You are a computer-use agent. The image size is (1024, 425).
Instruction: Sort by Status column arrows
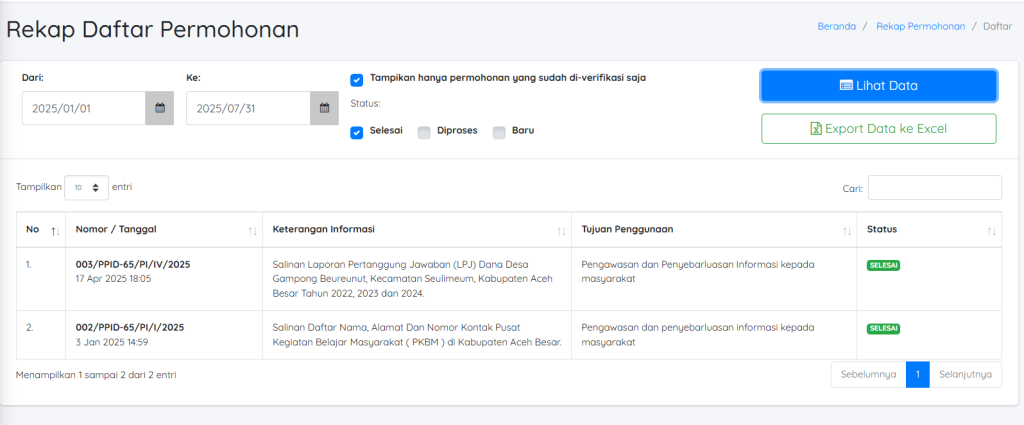(991, 230)
